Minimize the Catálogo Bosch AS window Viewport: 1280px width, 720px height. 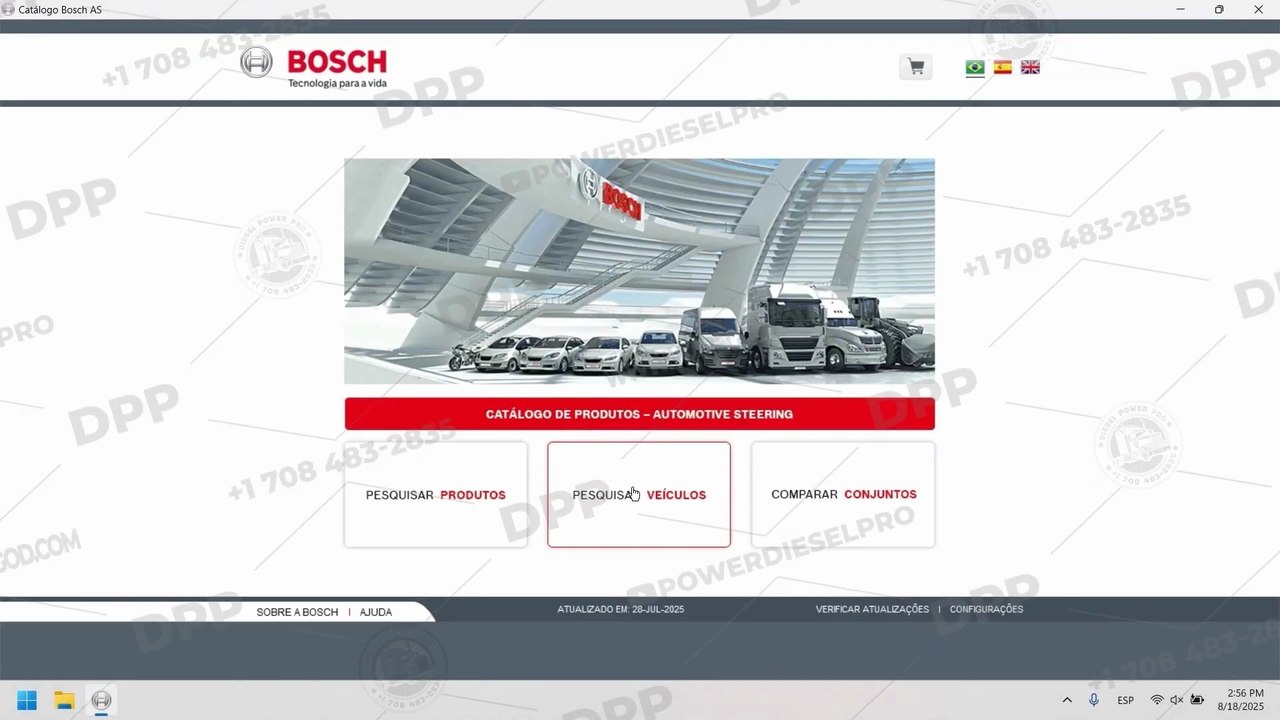[1181, 9]
